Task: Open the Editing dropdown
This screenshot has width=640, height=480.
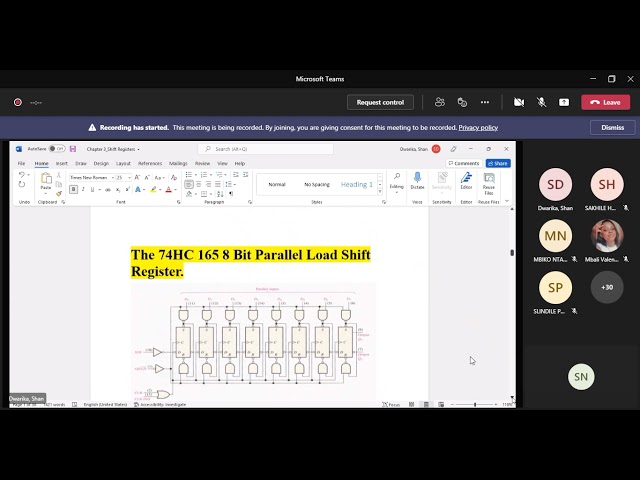Action: pyautogui.click(x=396, y=182)
